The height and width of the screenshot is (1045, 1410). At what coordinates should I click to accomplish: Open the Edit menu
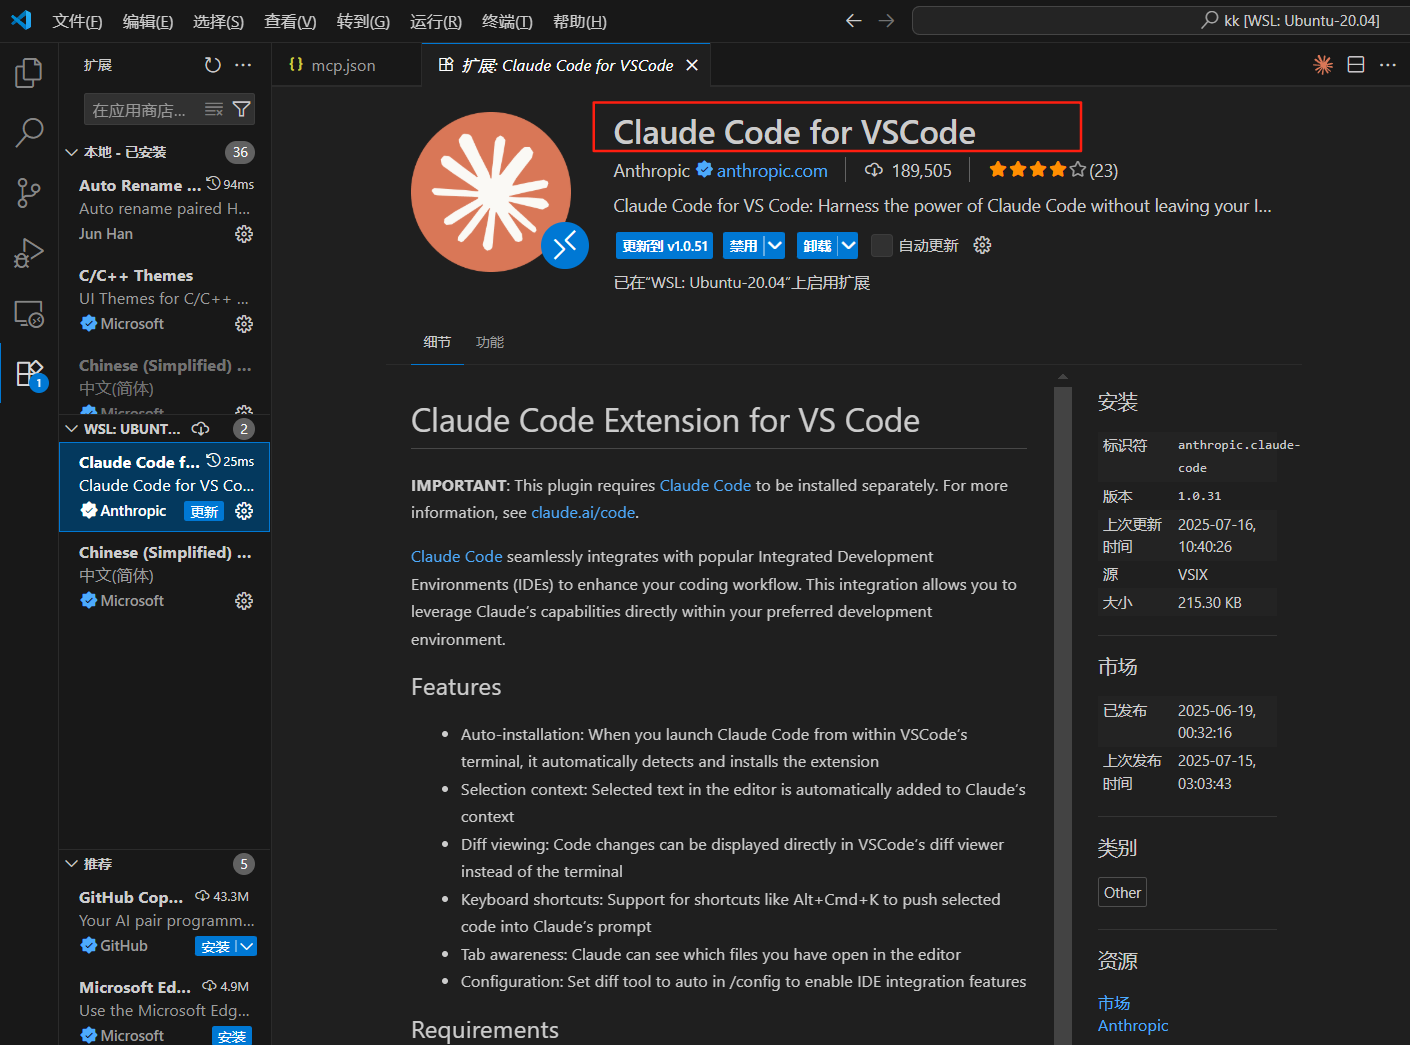(x=148, y=21)
